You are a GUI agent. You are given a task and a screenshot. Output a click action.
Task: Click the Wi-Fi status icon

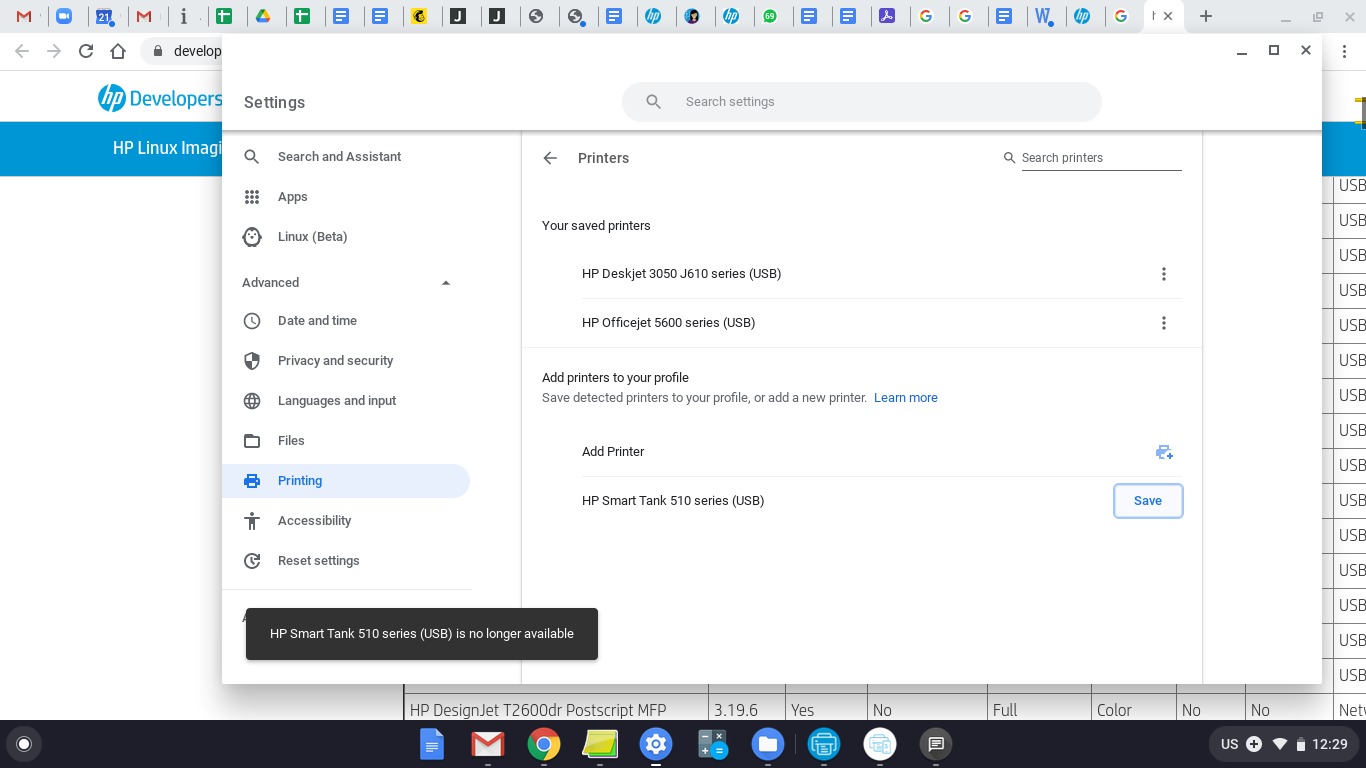coord(1279,744)
